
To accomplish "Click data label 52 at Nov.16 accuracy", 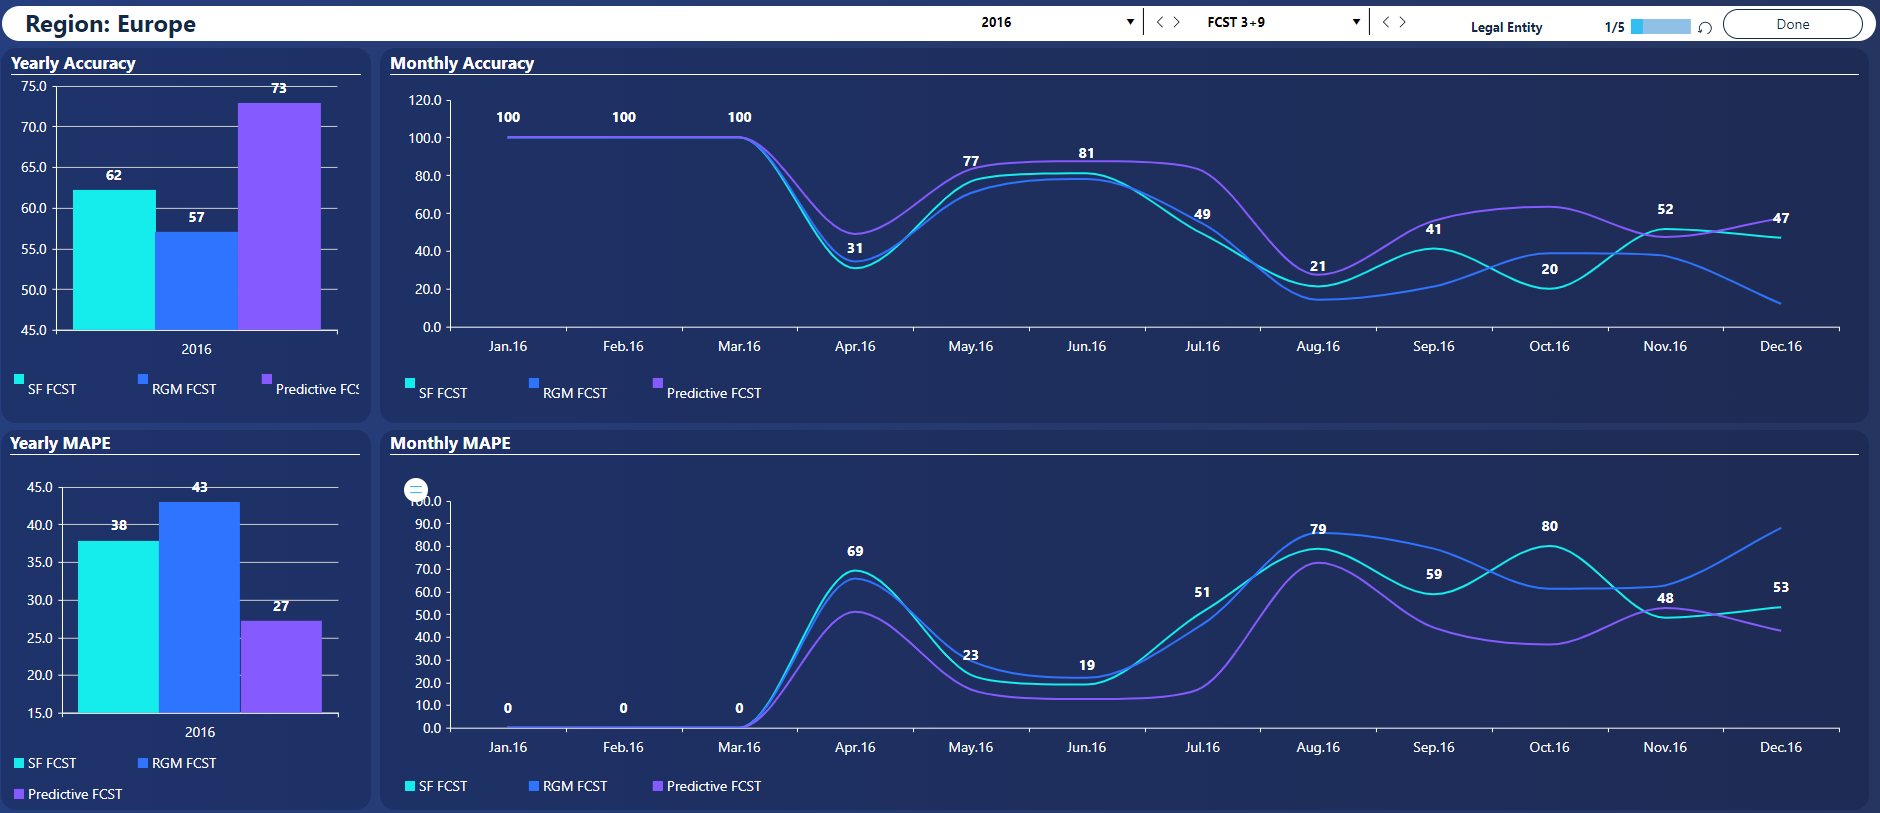I will pyautogui.click(x=1665, y=209).
